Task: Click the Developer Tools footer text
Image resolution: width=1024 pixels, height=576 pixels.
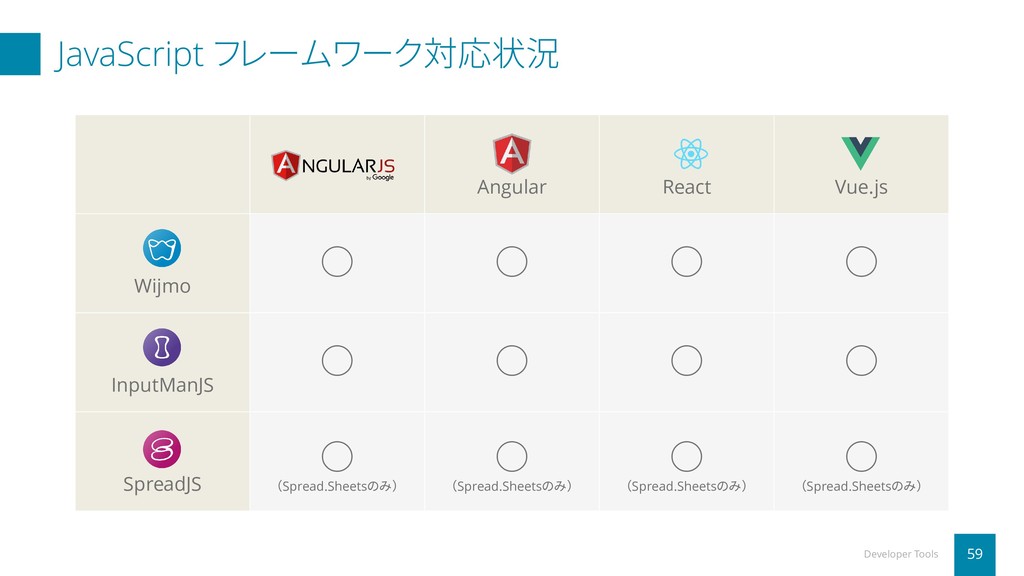Action: [x=901, y=554]
